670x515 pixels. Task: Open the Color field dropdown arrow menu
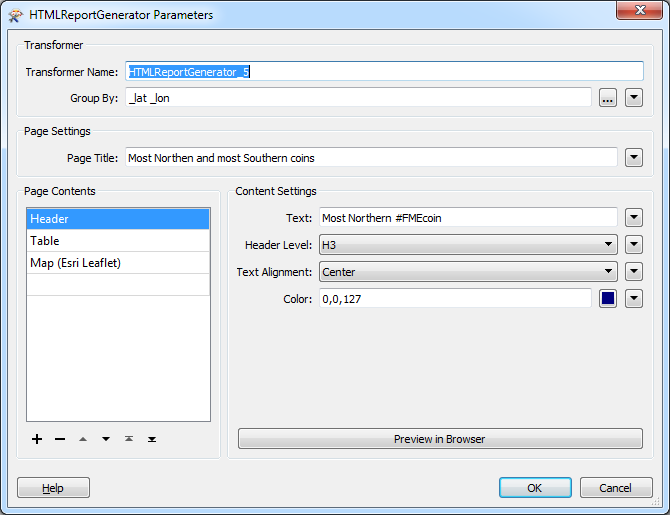pos(634,299)
